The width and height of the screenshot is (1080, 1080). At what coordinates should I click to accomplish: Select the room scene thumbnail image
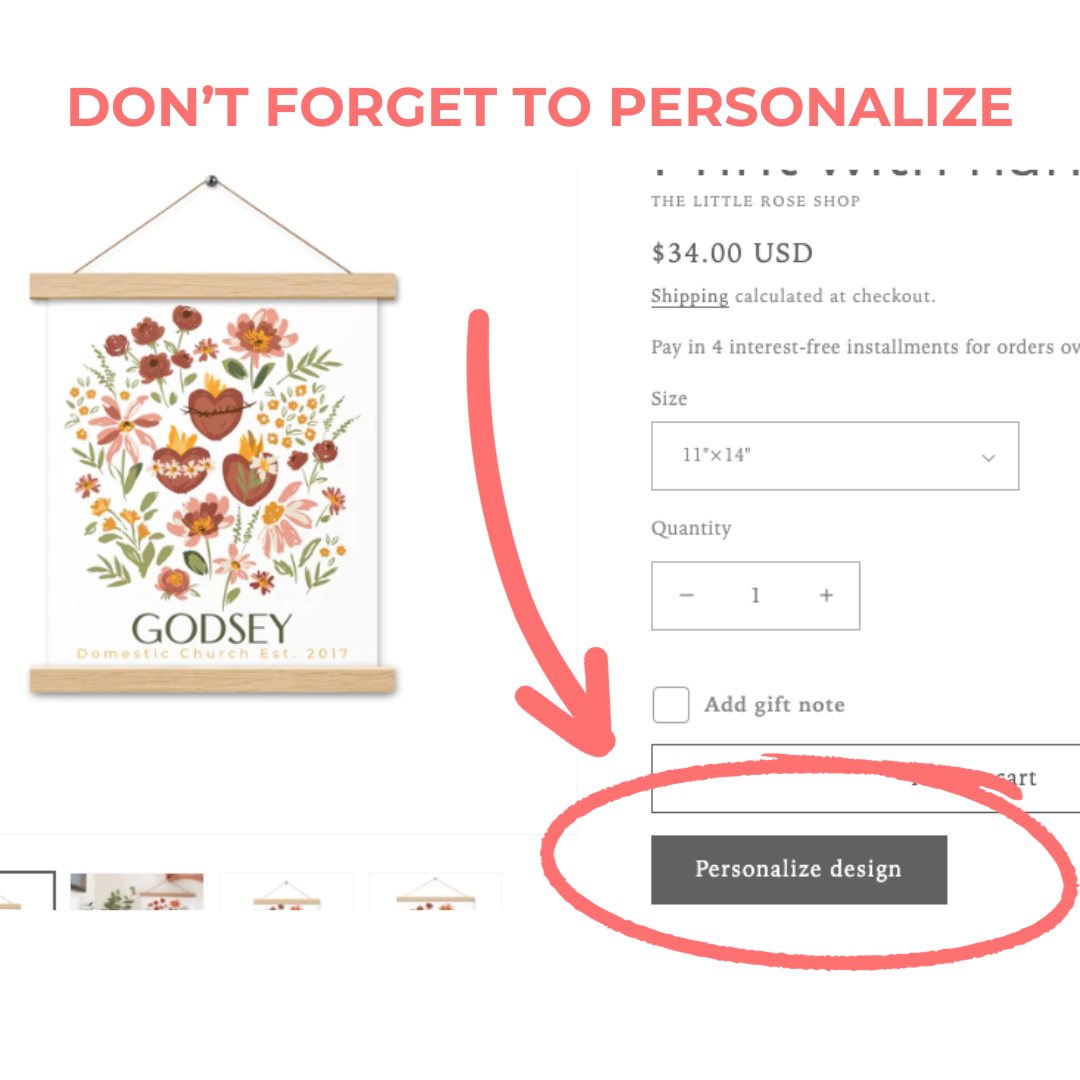(137, 891)
